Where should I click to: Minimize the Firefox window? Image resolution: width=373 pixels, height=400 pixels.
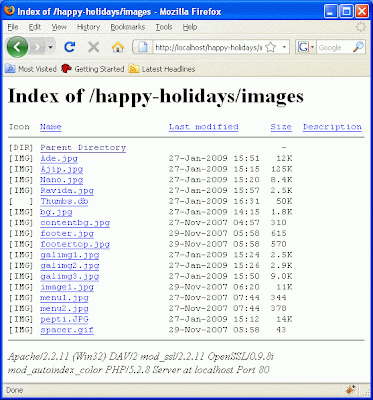[x=330, y=12]
